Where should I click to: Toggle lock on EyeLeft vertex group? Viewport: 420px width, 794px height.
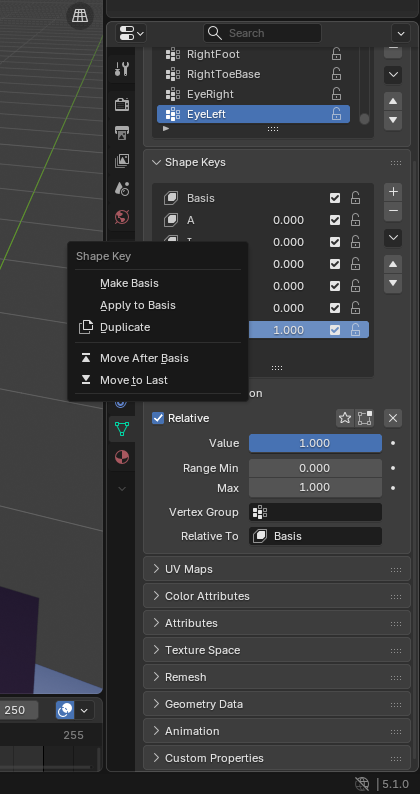pyautogui.click(x=336, y=114)
